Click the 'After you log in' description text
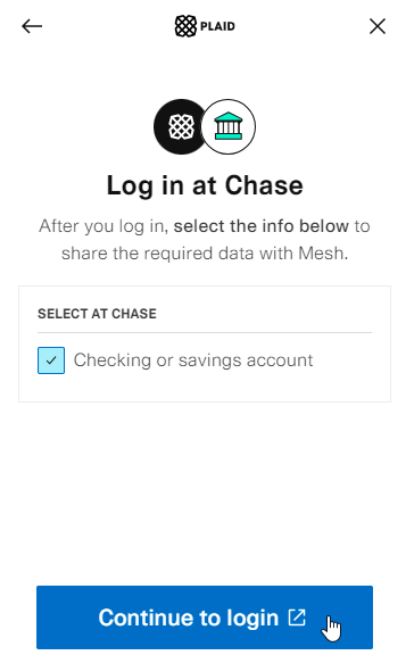The height and width of the screenshot is (666, 406). click(102, 226)
